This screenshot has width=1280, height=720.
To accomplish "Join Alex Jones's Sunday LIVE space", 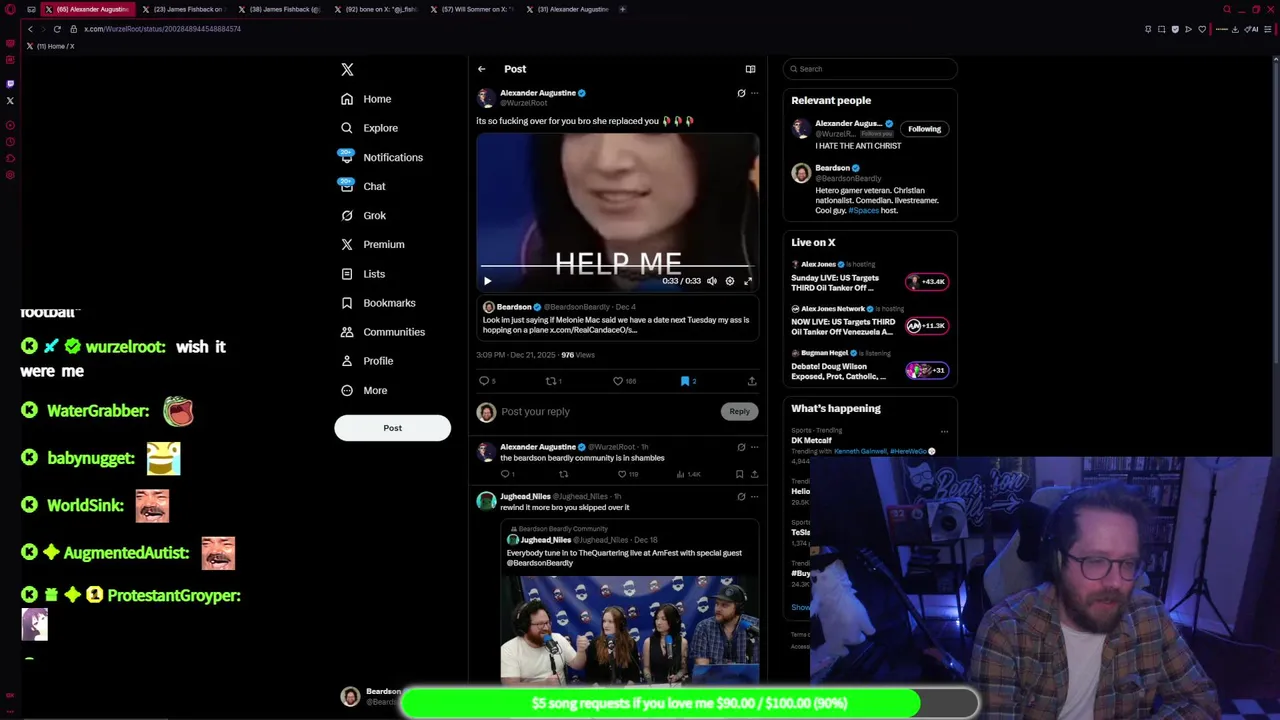I will (869, 277).
